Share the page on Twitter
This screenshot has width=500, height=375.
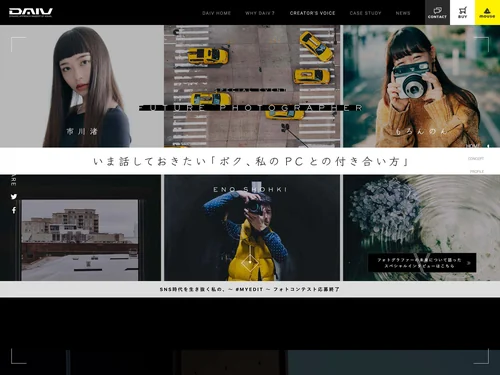pyautogui.click(x=14, y=196)
